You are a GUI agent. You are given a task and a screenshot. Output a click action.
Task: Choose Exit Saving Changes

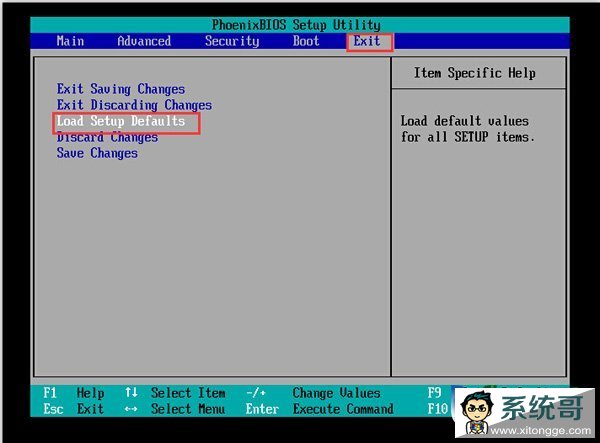tap(121, 89)
